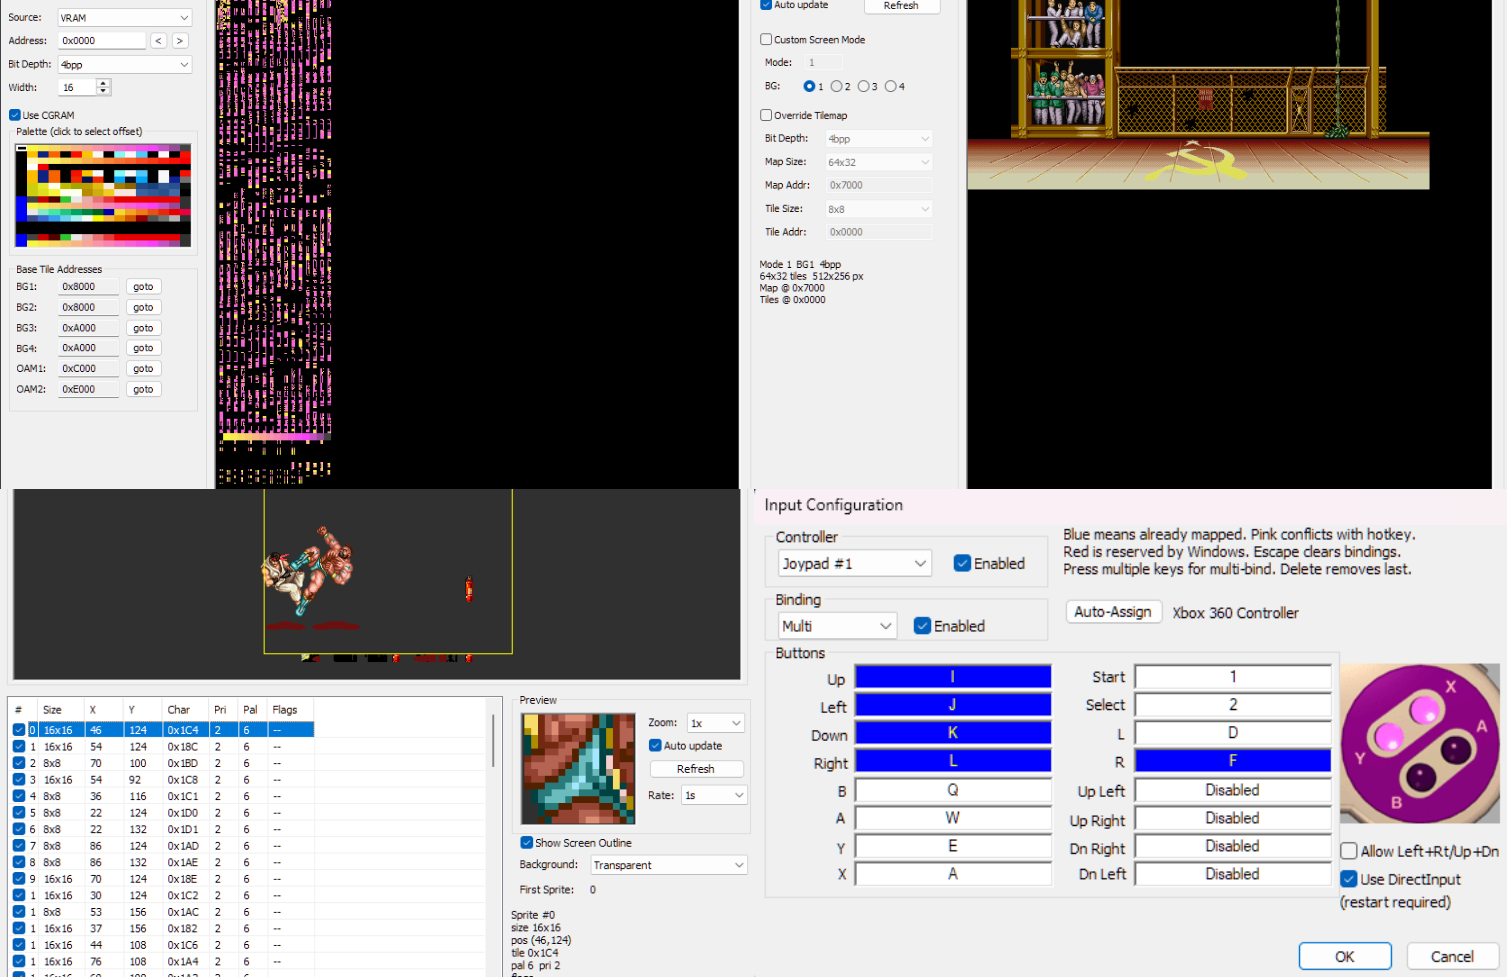Viewport: 1507px width, 977px height.
Task: Check Allow Left+Rt/Up+Dn option
Action: pyautogui.click(x=1349, y=851)
